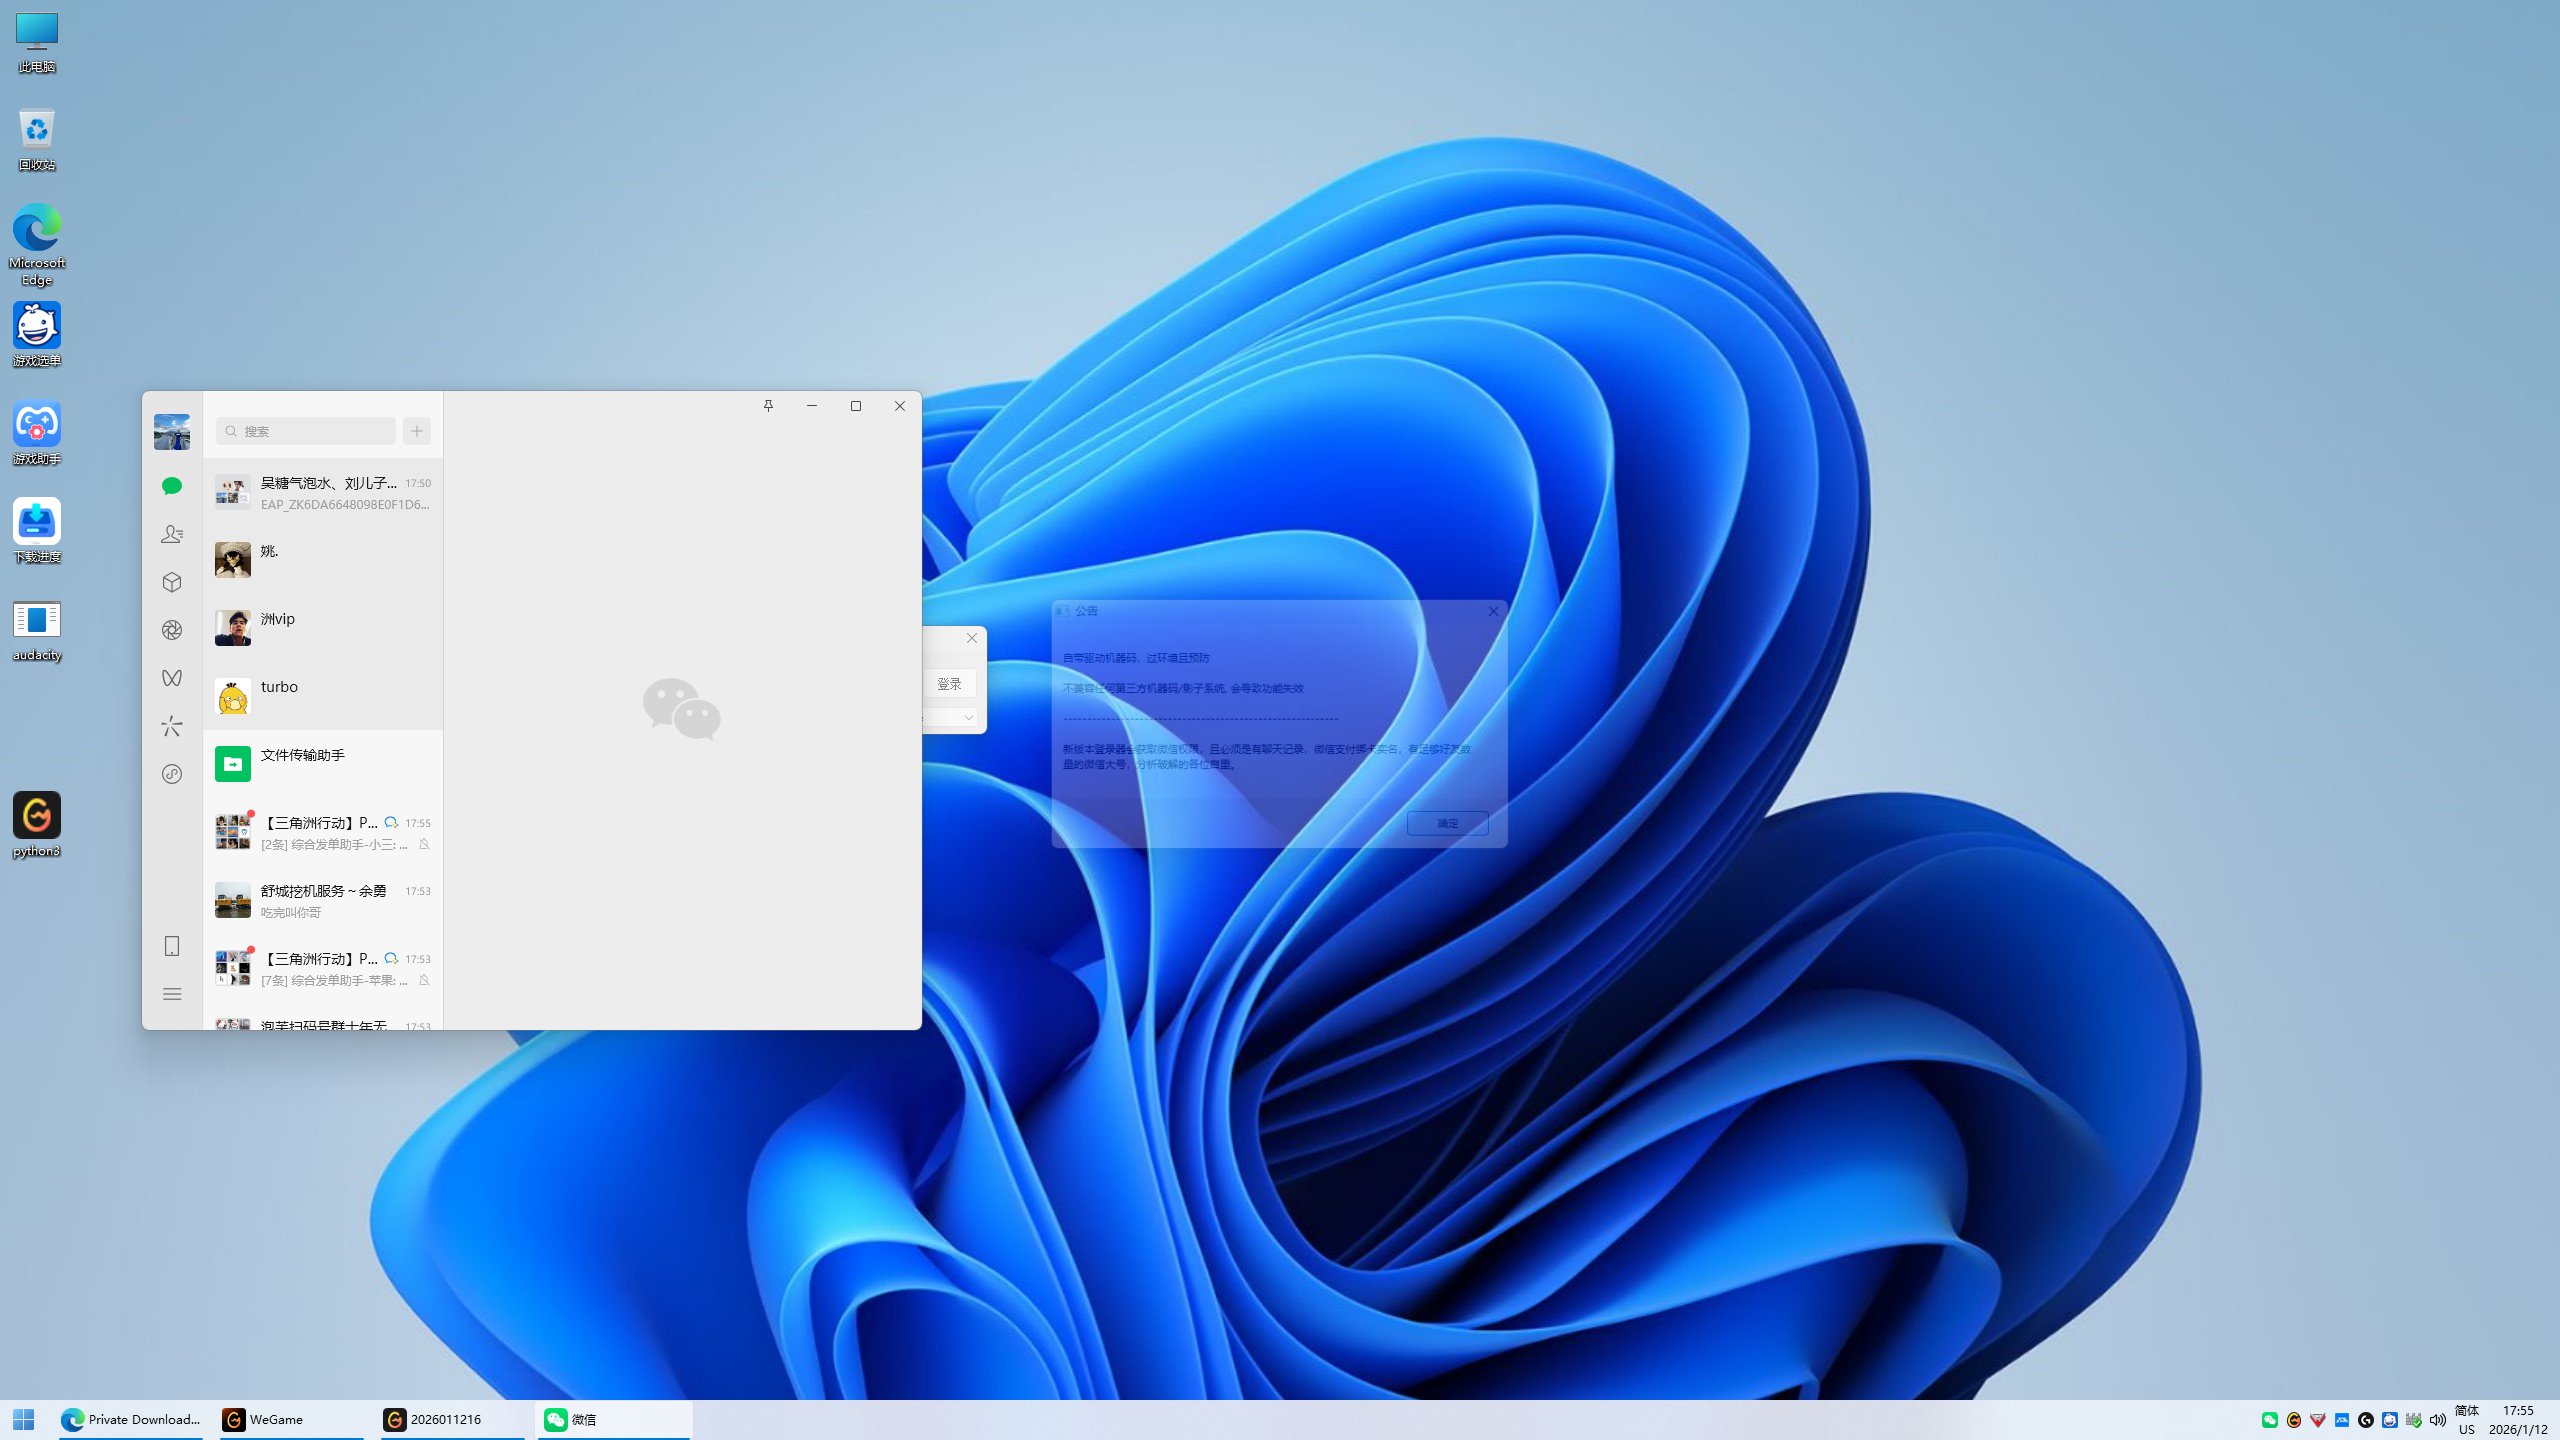Open the 舒城挖机服务 chat
Screen dimensions: 2560x1440
coord(322,900)
